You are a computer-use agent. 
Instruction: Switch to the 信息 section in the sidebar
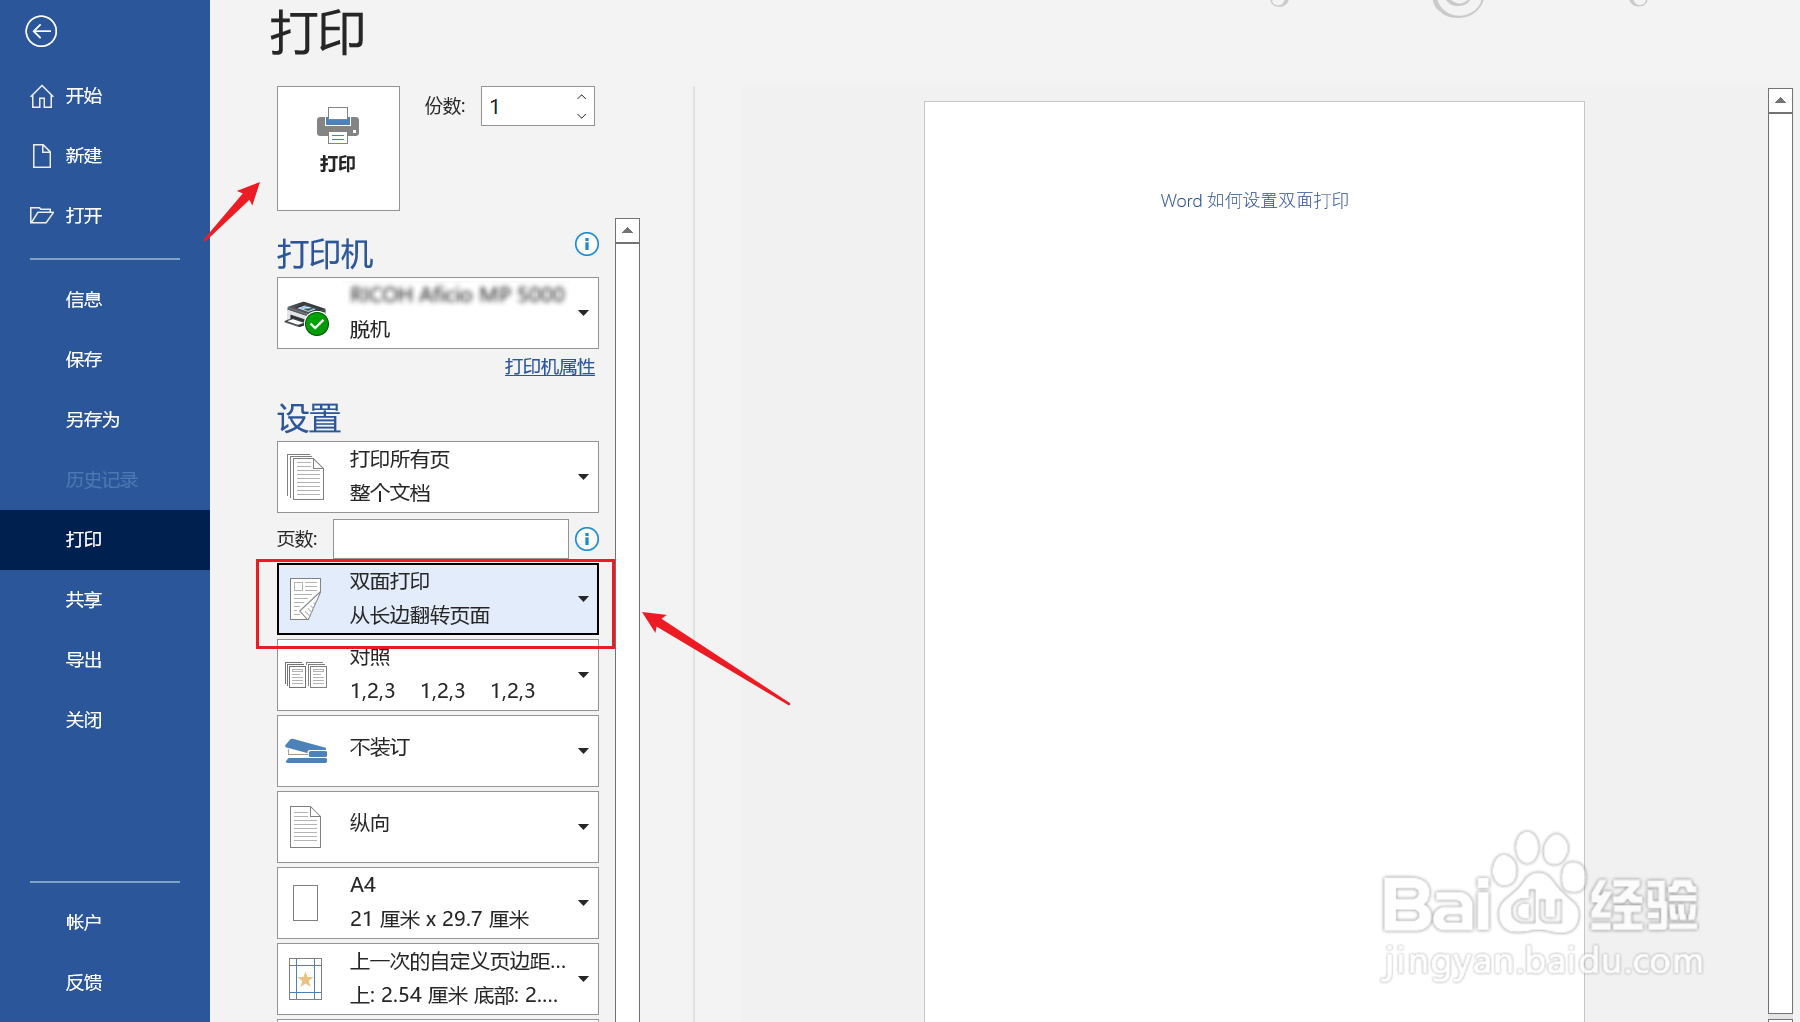[x=84, y=298]
